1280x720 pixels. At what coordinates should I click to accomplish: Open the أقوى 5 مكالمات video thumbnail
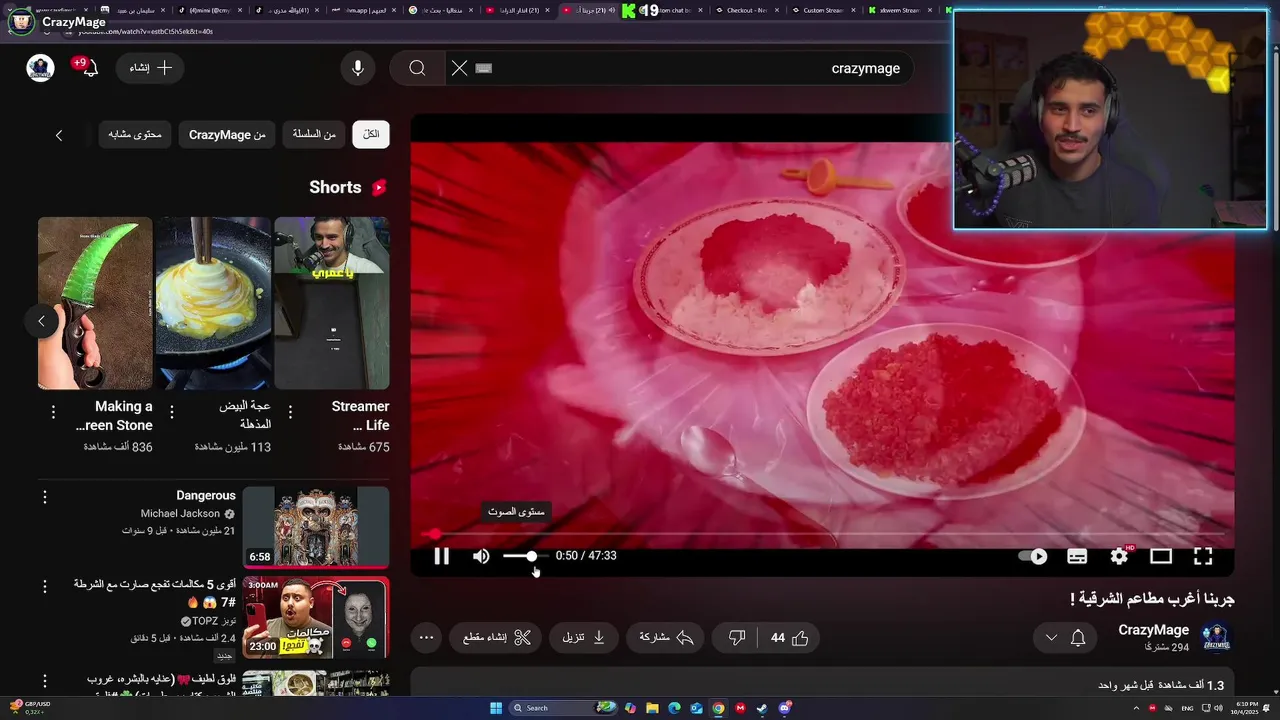click(316, 617)
